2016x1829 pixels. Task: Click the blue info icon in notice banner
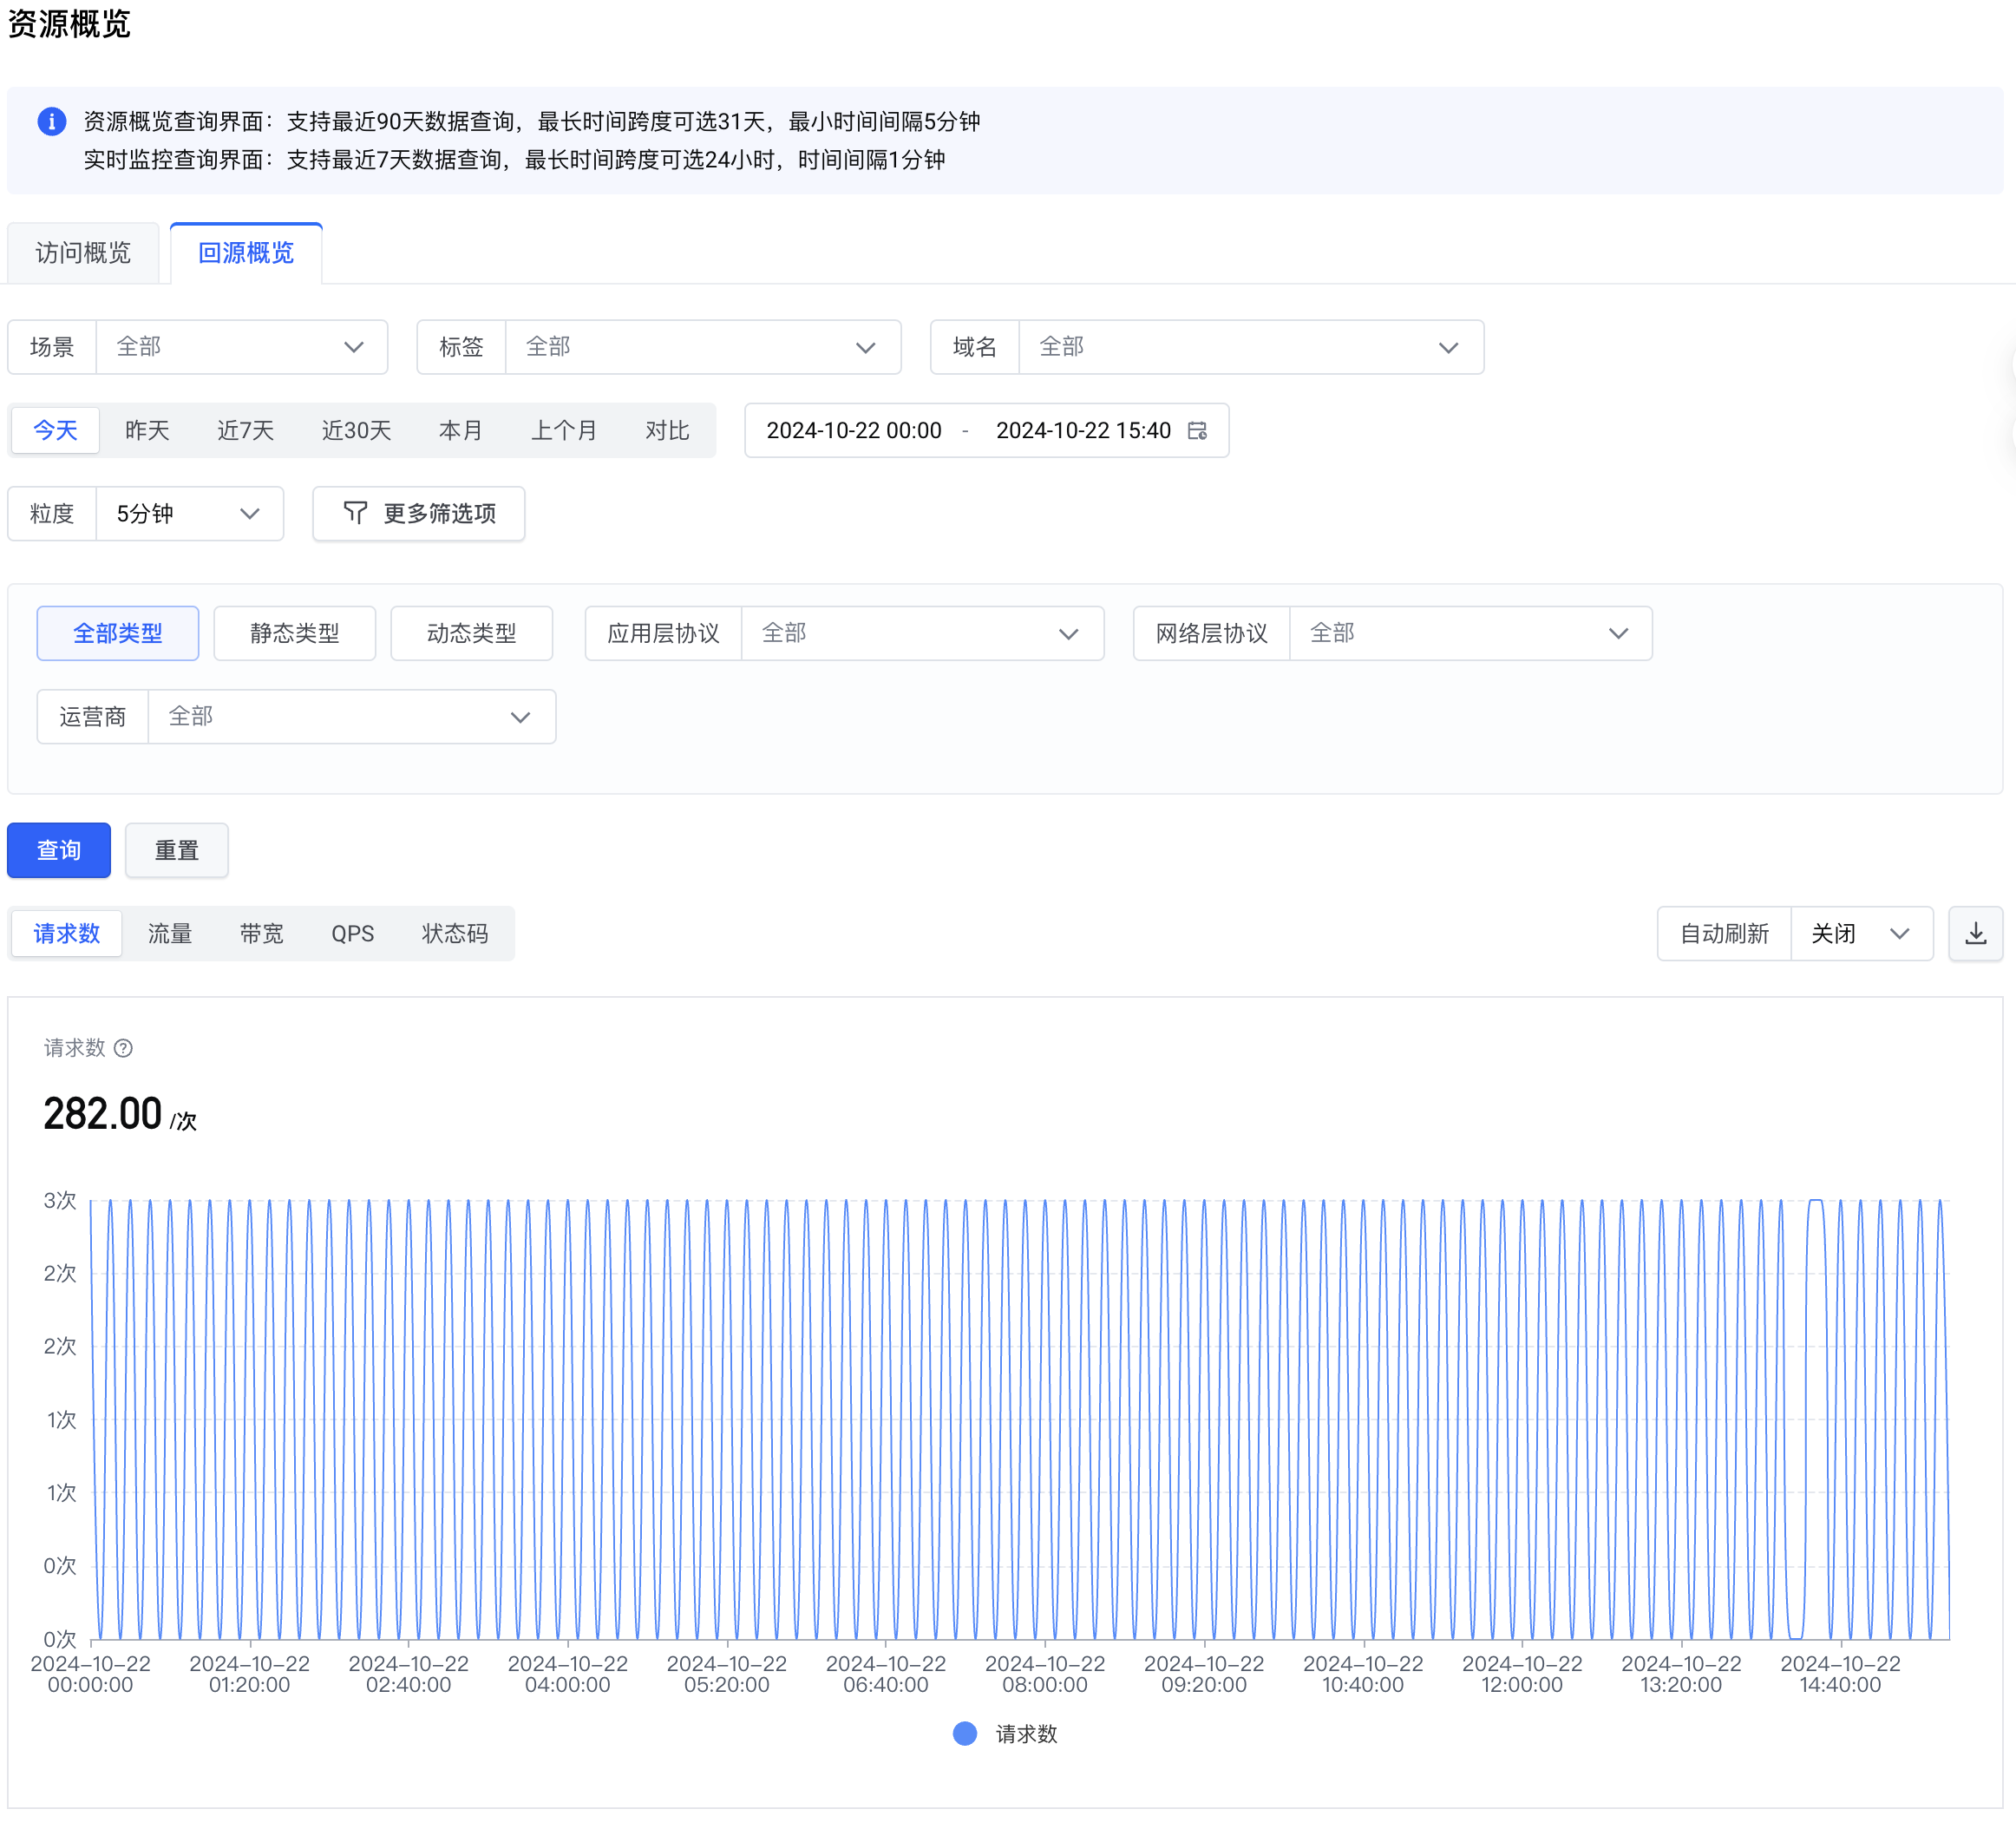pos(52,122)
